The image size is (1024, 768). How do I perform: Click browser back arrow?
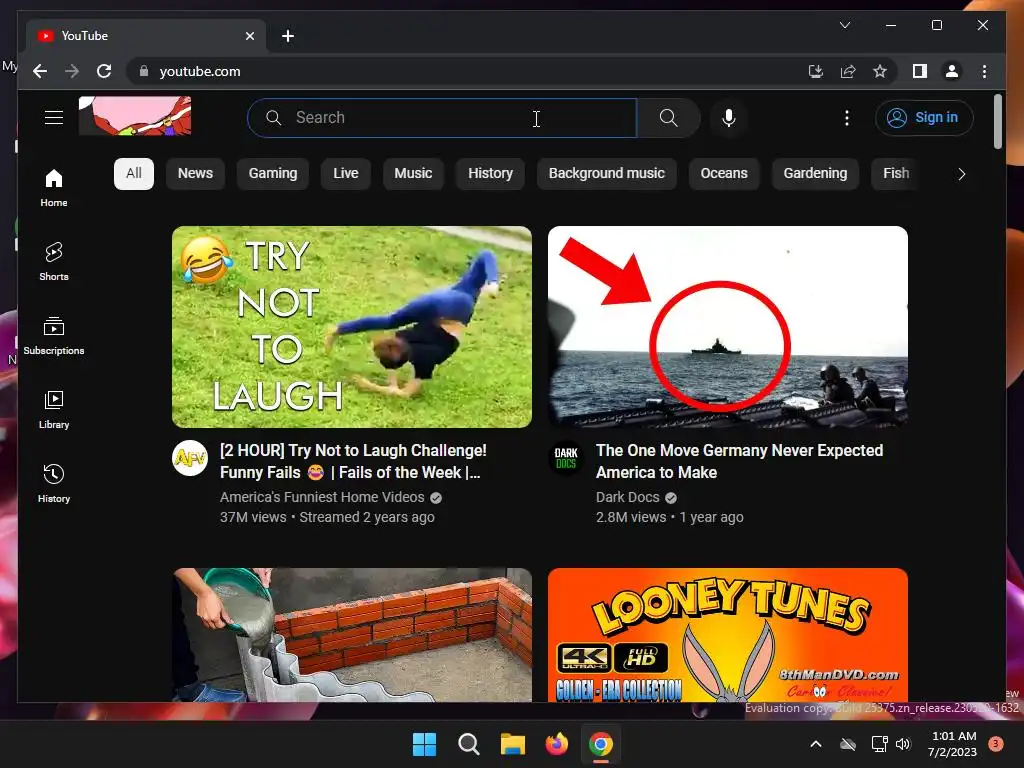[40, 71]
